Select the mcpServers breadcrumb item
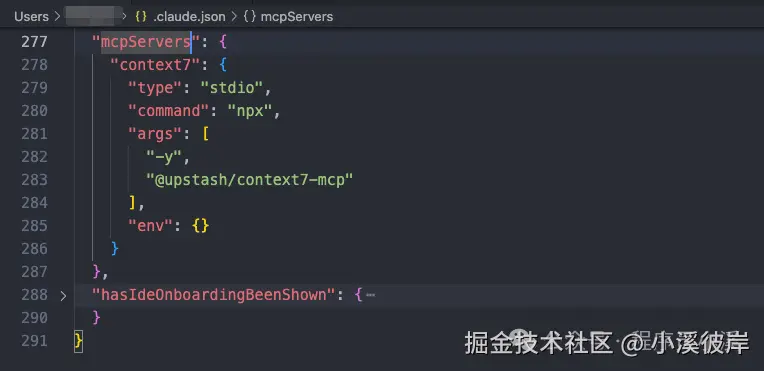 click(x=297, y=17)
